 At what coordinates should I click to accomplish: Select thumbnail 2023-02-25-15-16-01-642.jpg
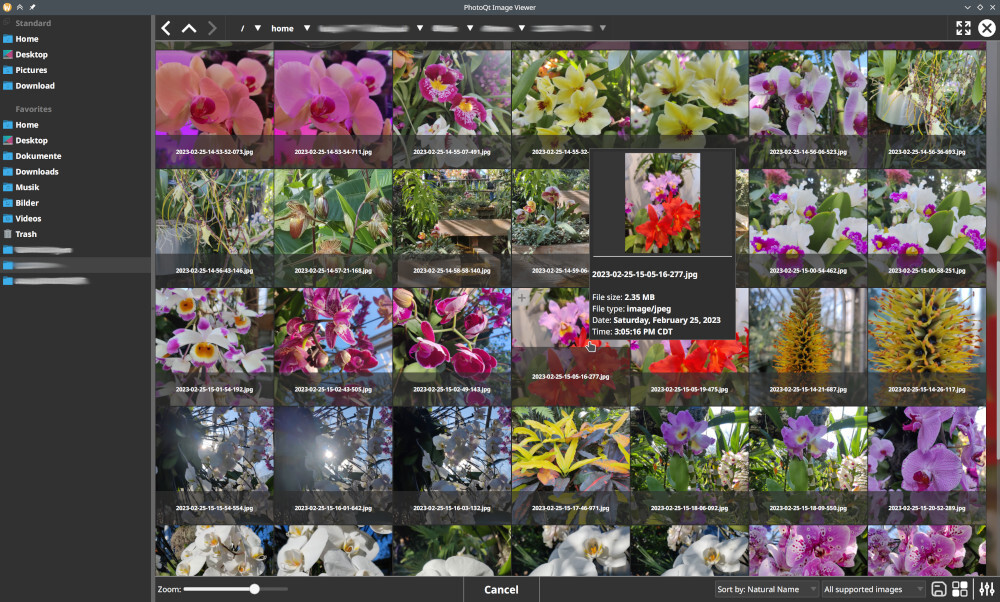coord(333,465)
